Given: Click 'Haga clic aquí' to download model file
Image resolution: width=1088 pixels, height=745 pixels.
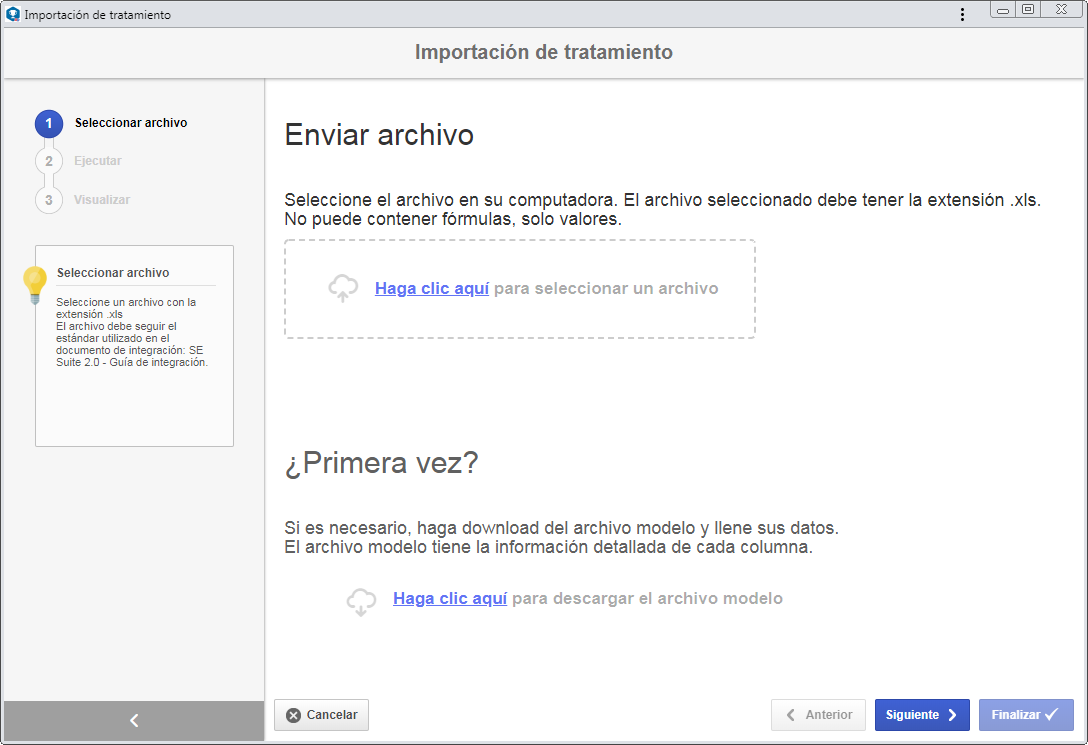Looking at the screenshot, I should [450, 599].
